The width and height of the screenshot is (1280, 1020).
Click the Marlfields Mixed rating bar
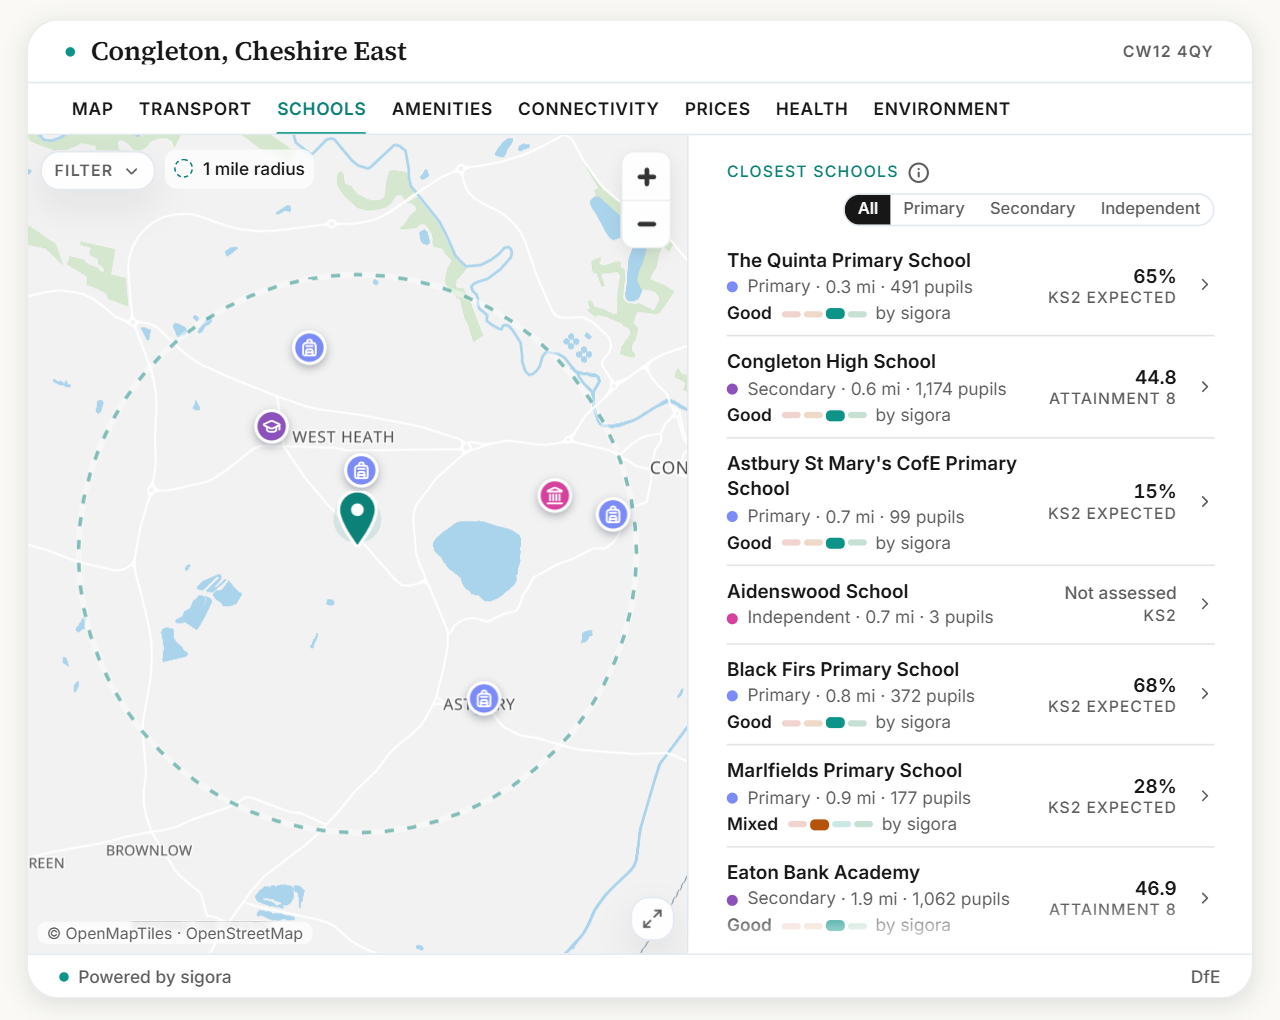click(x=831, y=825)
